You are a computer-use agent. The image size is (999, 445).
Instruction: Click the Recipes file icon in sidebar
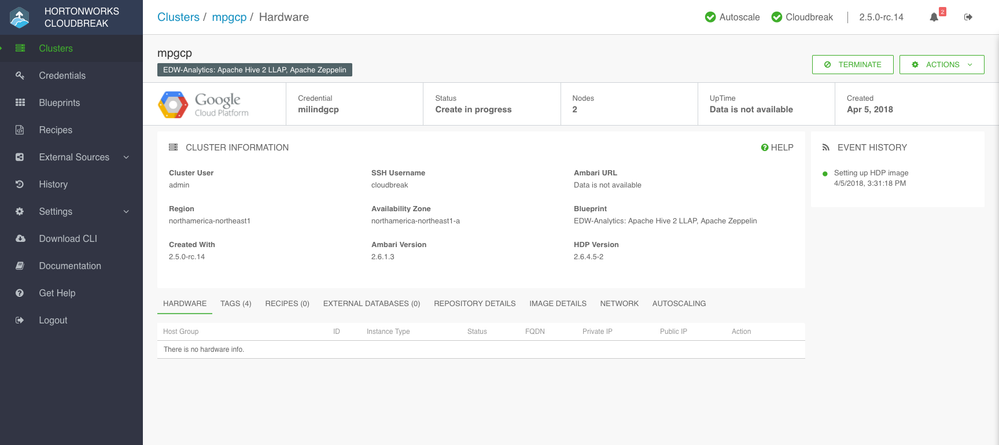coord(20,130)
